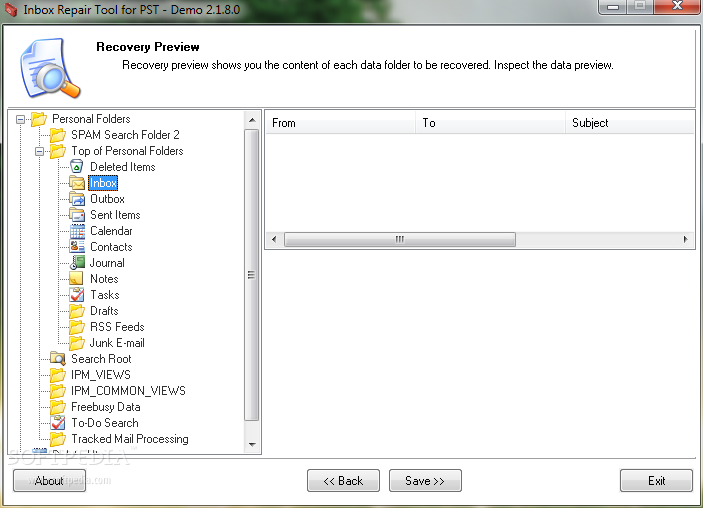Click the Save >> button
This screenshot has height=508, width=703.
(425, 481)
